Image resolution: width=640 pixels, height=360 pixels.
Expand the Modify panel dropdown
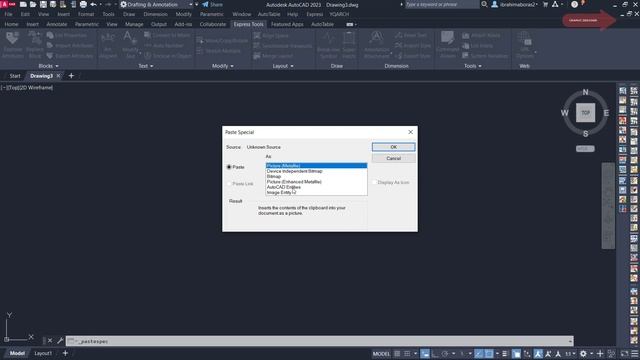click(222, 66)
